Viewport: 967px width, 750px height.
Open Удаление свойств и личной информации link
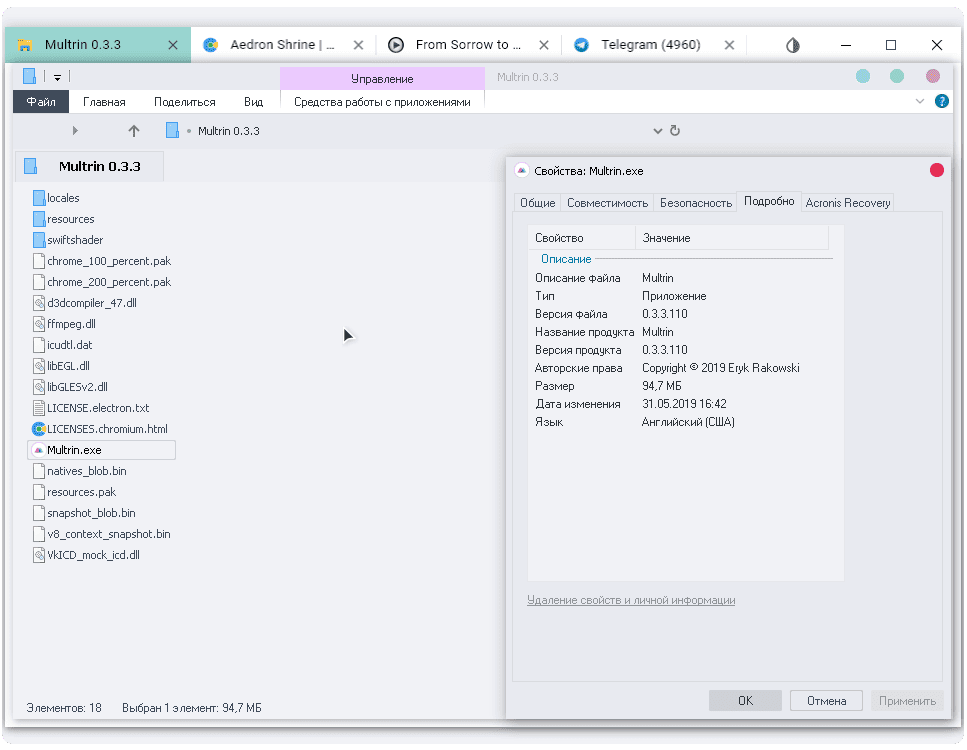coord(631,600)
